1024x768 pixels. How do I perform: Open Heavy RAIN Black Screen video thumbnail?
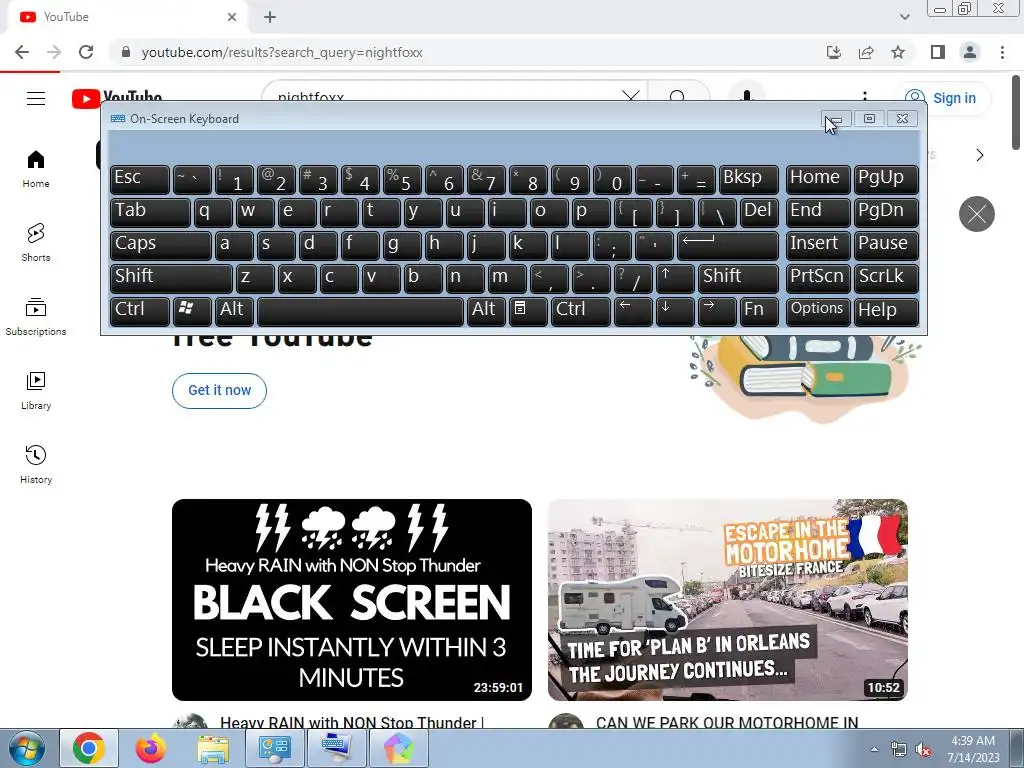(352, 600)
